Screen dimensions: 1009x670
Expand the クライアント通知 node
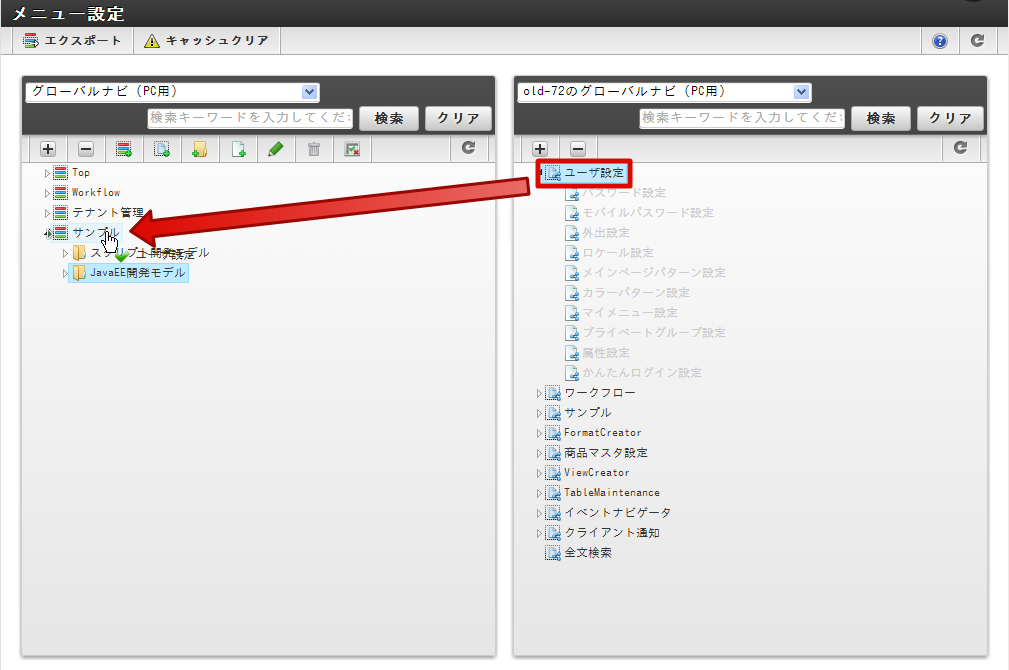[x=539, y=534]
